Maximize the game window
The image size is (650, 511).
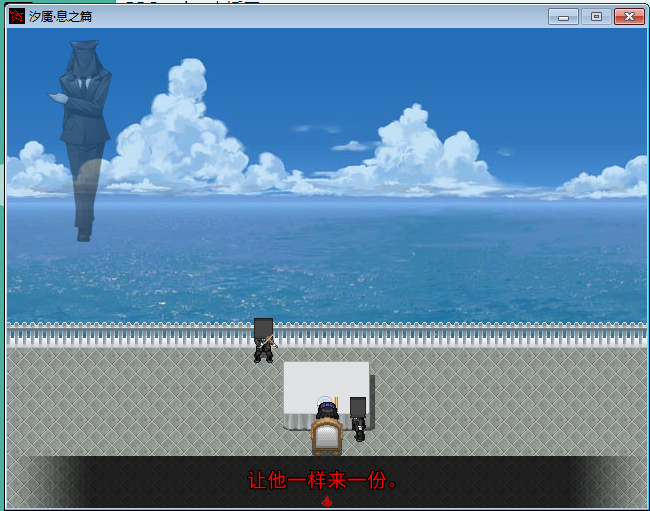pos(596,17)
